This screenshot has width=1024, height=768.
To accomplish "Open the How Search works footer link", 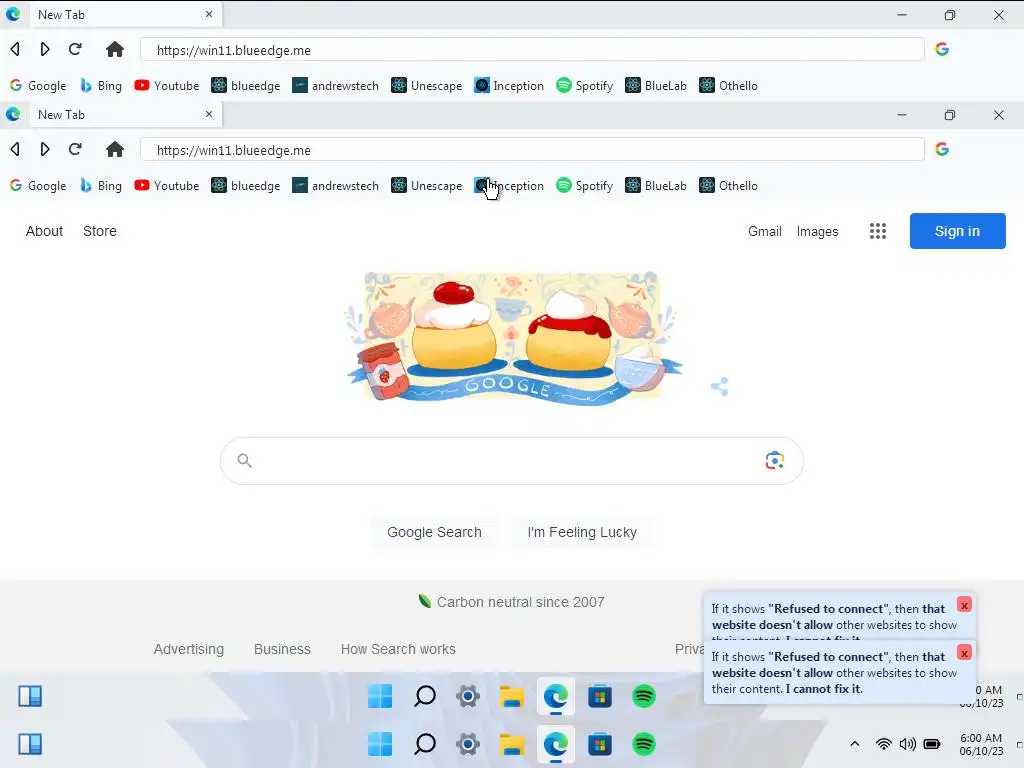I will coord(398,649).
